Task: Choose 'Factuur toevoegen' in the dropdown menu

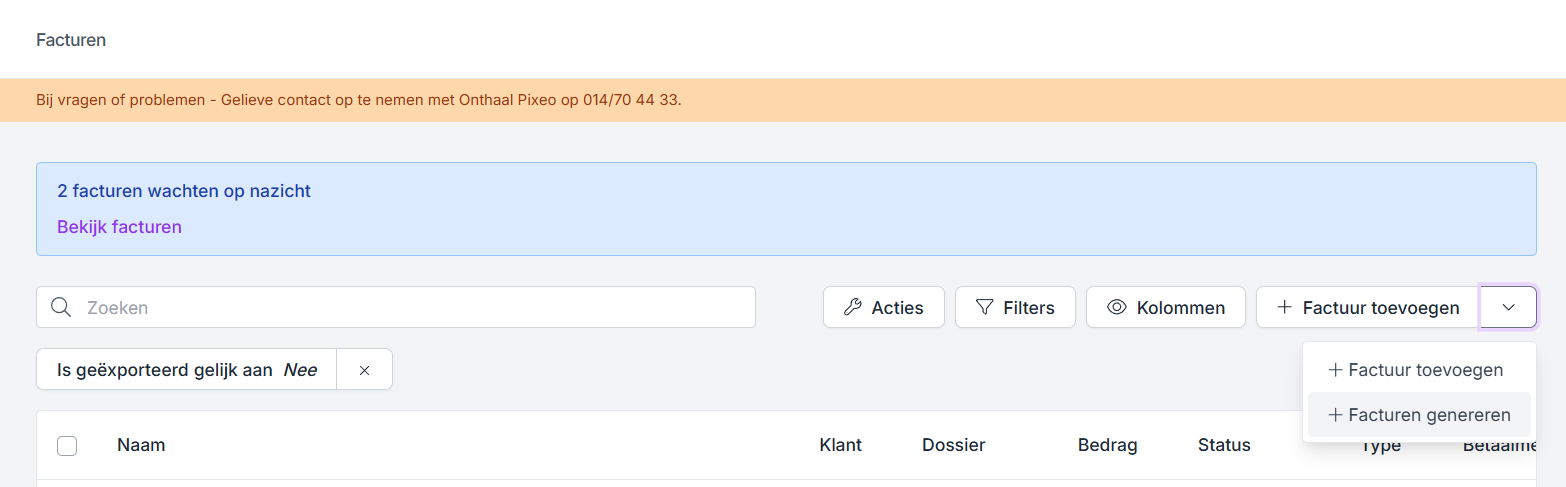Action: click(x=1416, y=370)
